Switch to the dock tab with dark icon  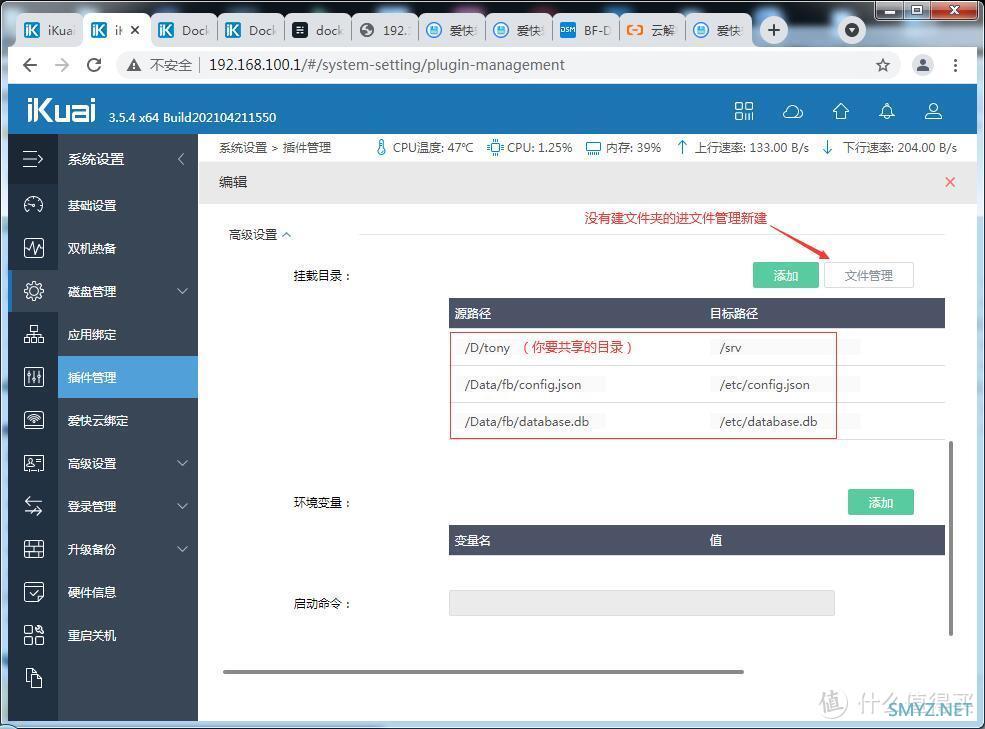tap(318, 30)
